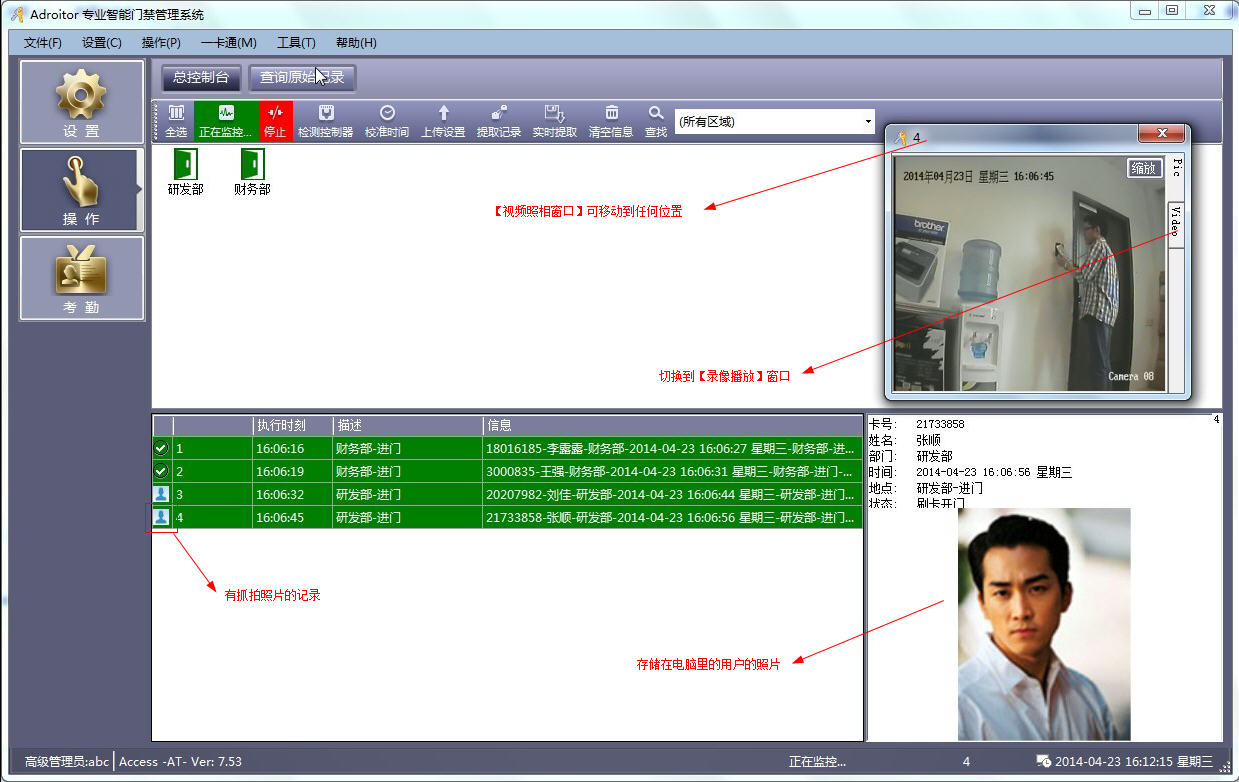This screenshot has height=782, width=1239.
Task: Select the 操作 operation sidebar button
Action: [x=82, y=190]
